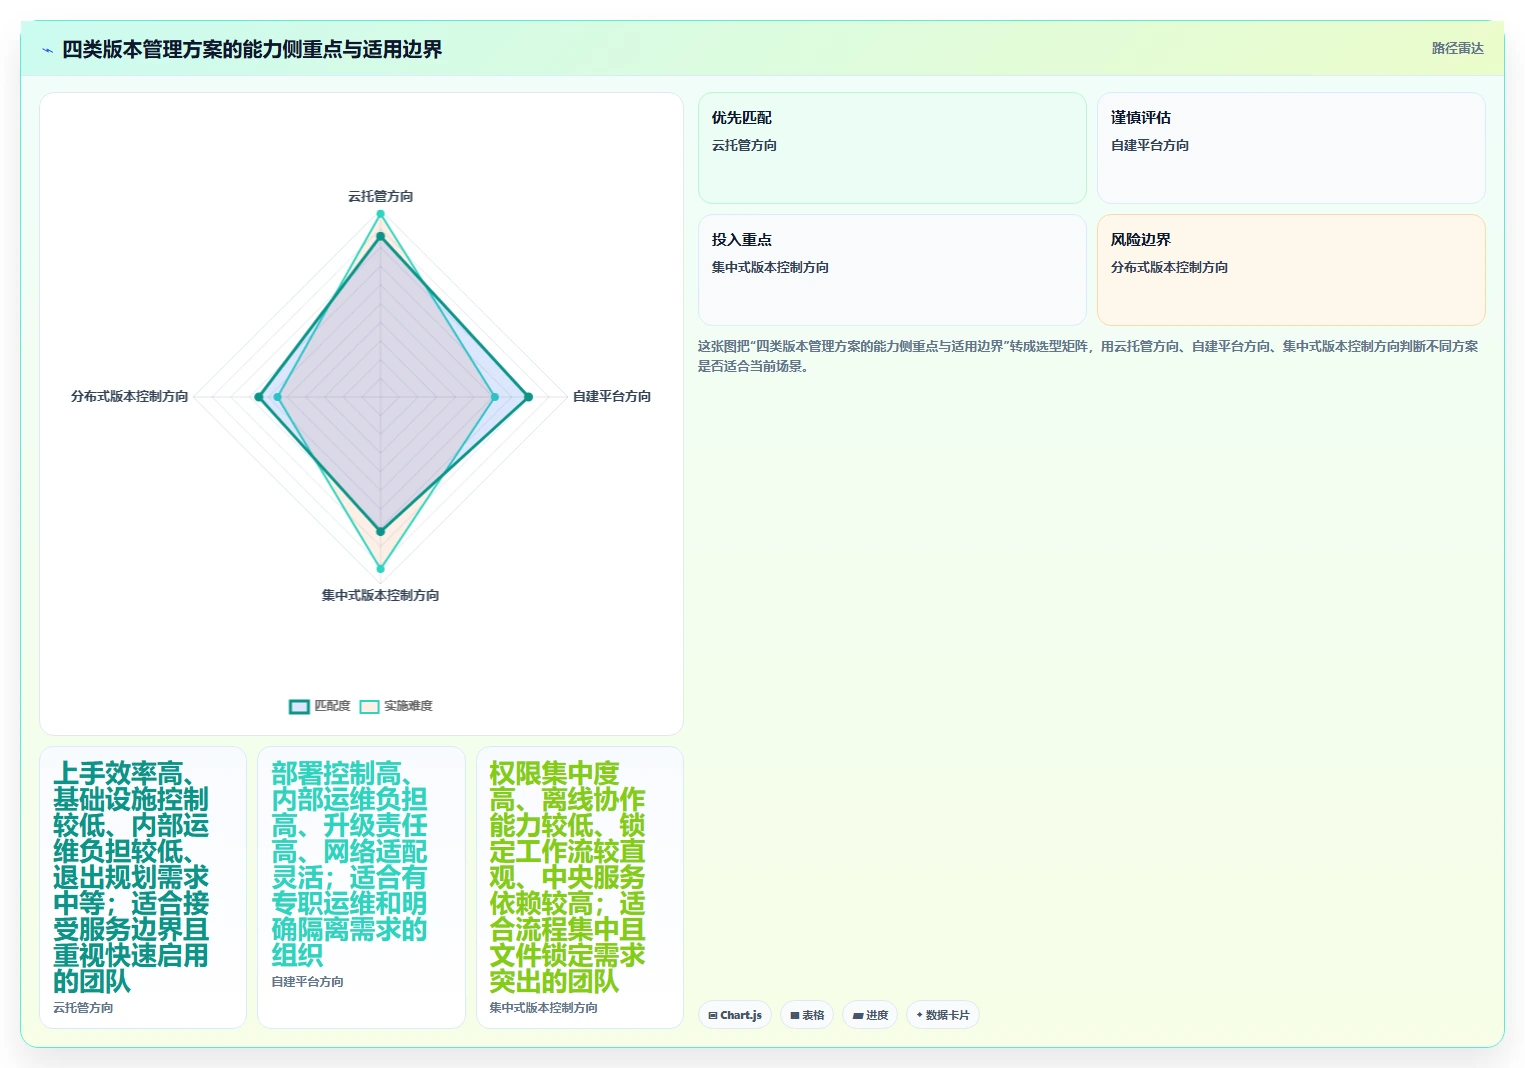The width and height of the screenshot is (1525, 1068).
Task: Click the 云托管方向 radar axis label
Action: point(380,196)
